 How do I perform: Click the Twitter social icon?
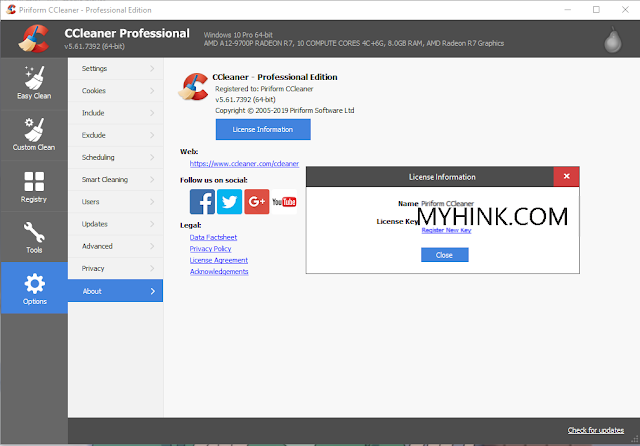tap(229, 202)
